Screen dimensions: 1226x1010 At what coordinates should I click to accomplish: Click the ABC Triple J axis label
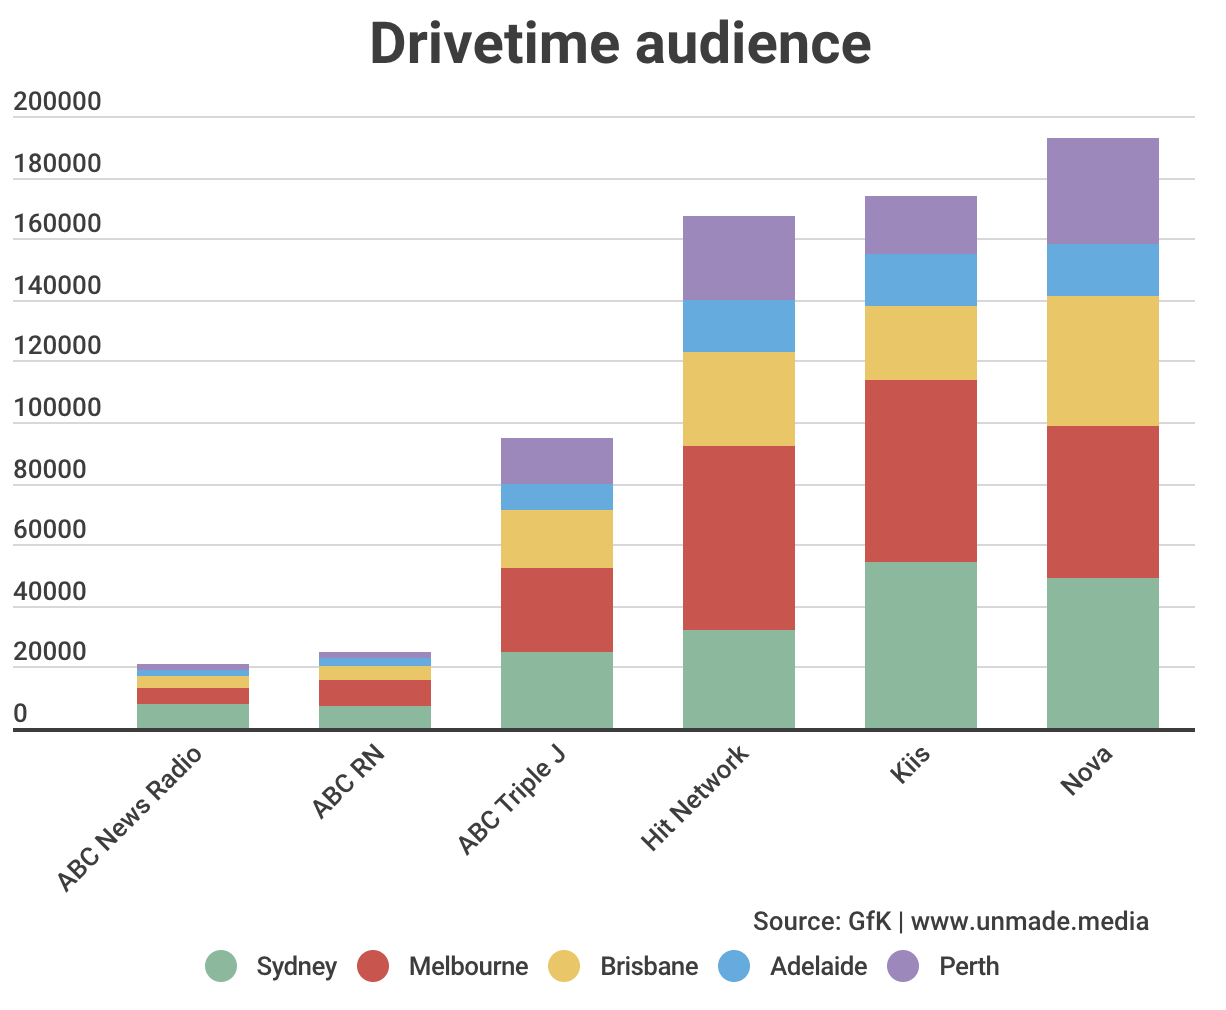512,801
